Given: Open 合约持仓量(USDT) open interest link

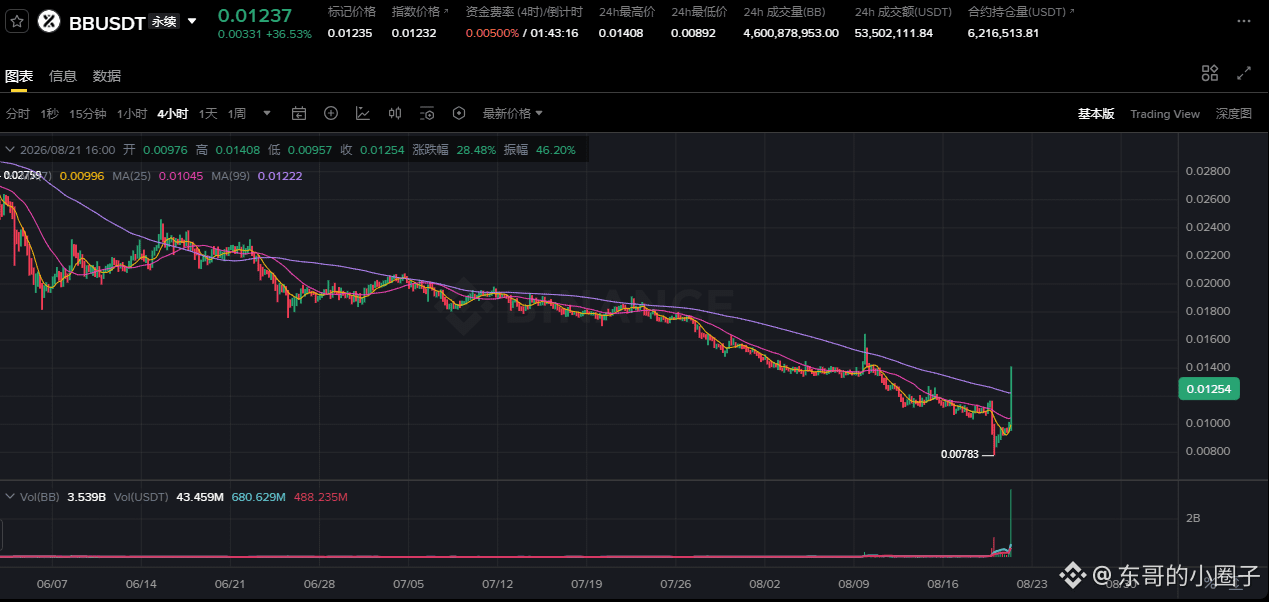Looking at the screenshot, I should (x=1021, y=12).
